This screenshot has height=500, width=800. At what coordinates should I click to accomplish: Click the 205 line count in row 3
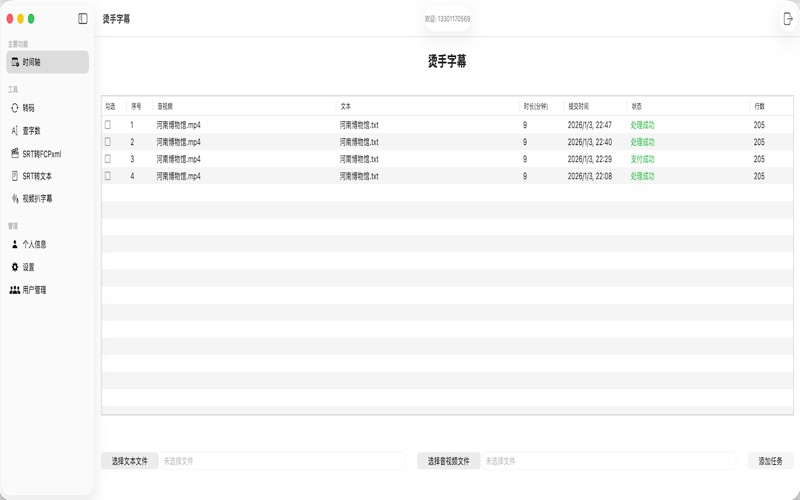[759, 159]
